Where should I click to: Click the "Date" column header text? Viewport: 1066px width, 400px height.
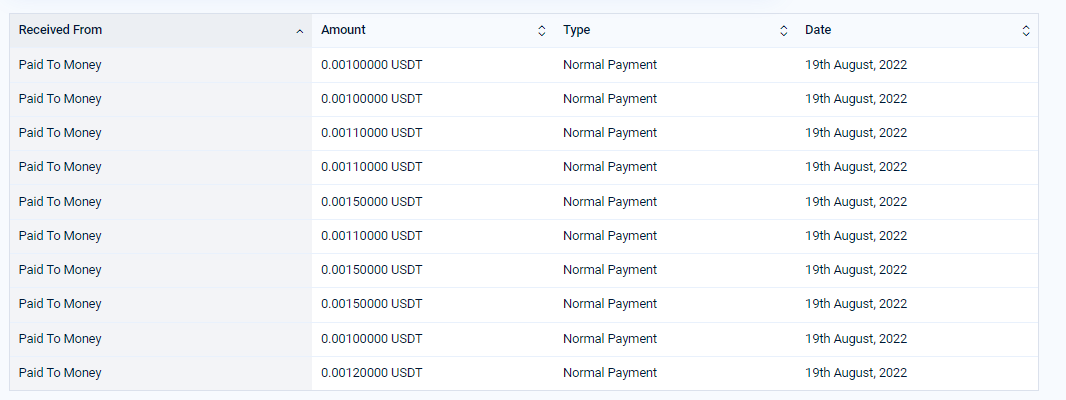pos(818,30)
